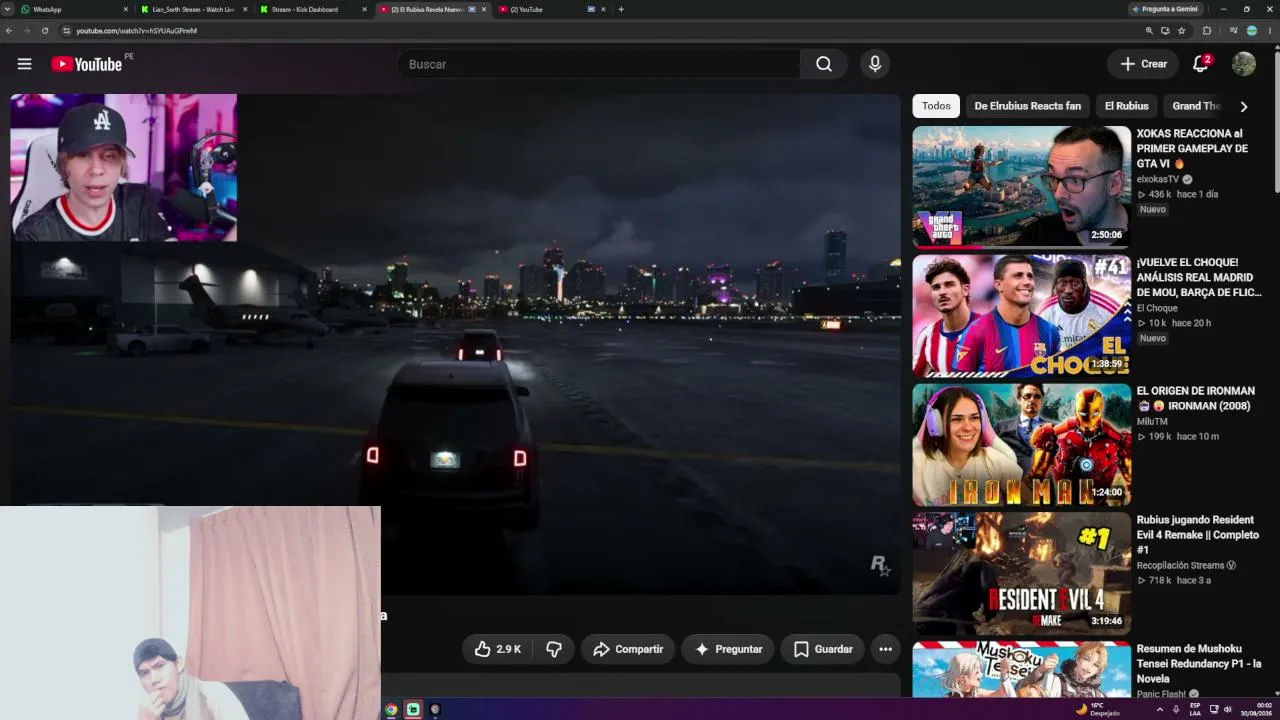Select the Grand Theft filter chip
This screenshot has width=1280, height=720.
[1196, 106]
